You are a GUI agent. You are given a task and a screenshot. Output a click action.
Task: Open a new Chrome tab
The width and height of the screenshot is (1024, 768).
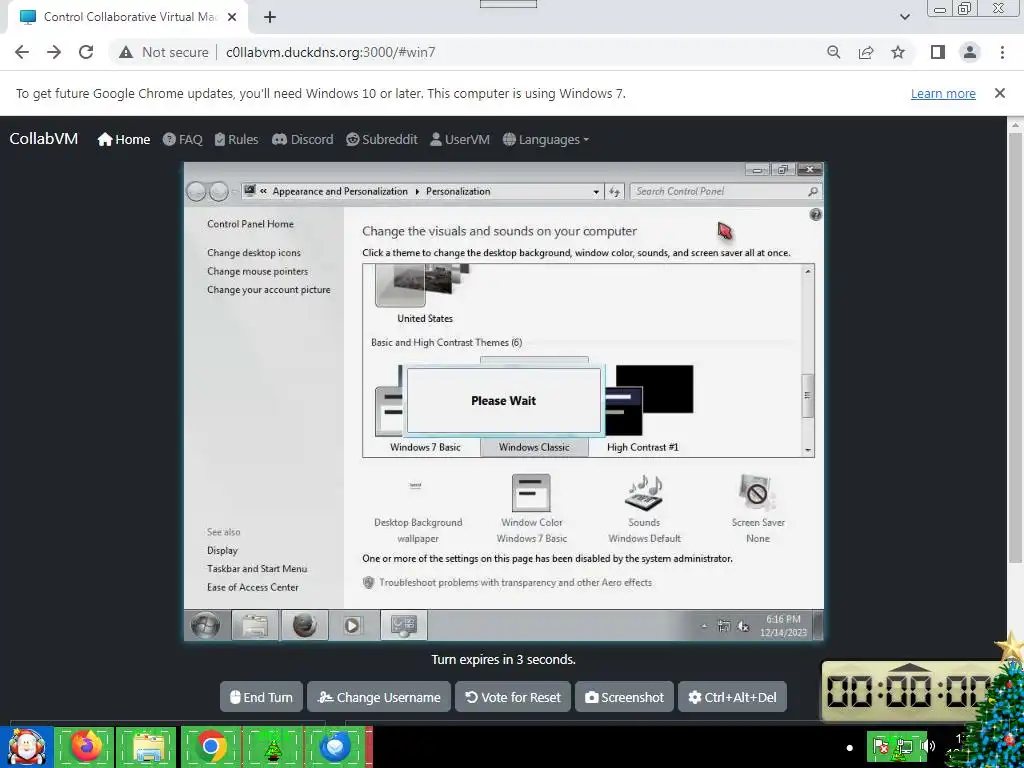tap(270, 17)
